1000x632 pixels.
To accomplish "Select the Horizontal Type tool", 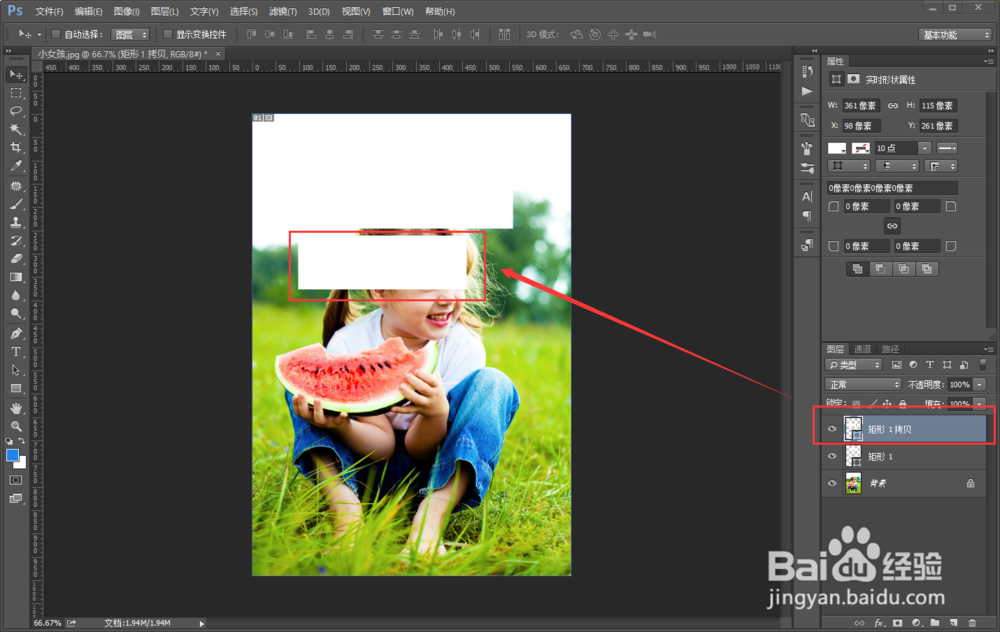I will (16, 351).
